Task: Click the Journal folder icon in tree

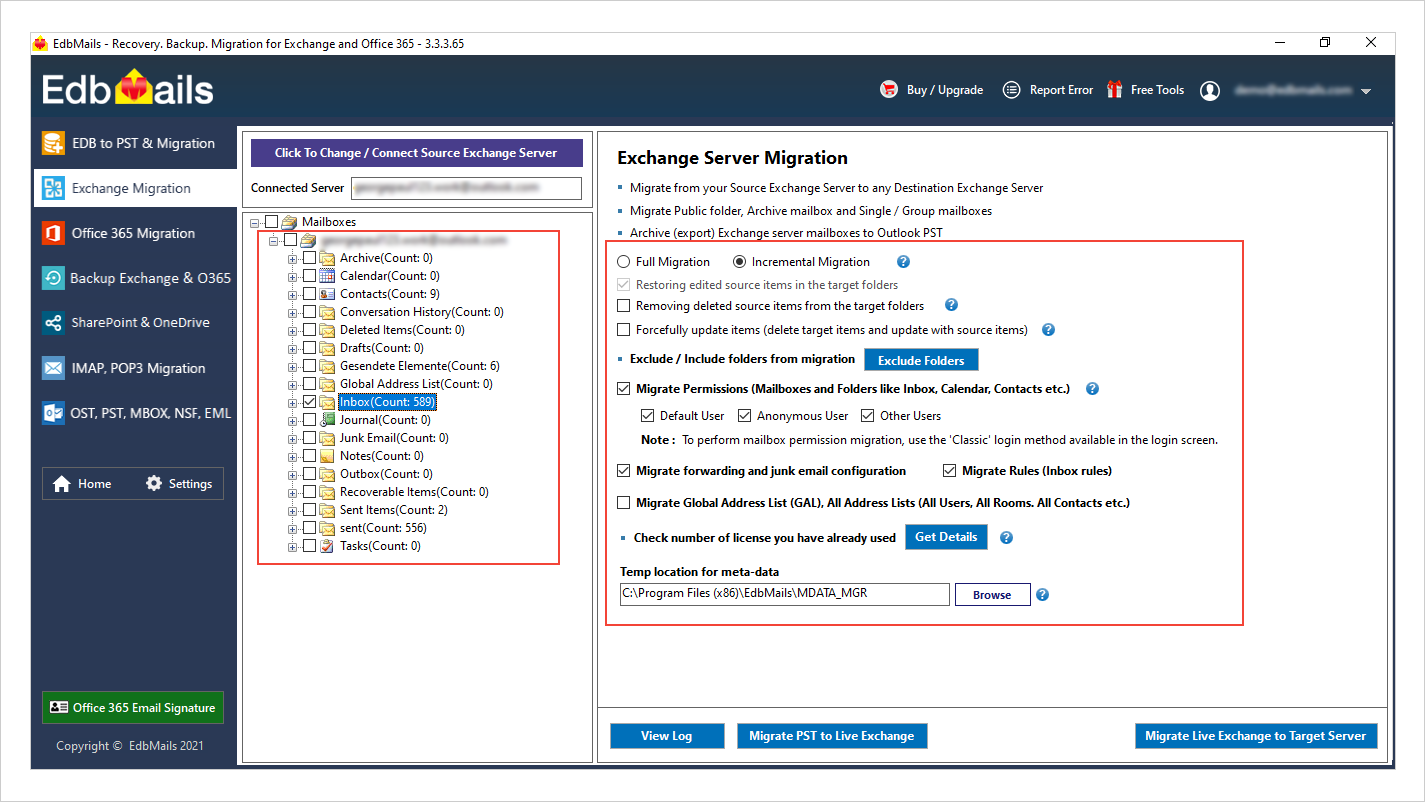Action: tap(327, 420)
